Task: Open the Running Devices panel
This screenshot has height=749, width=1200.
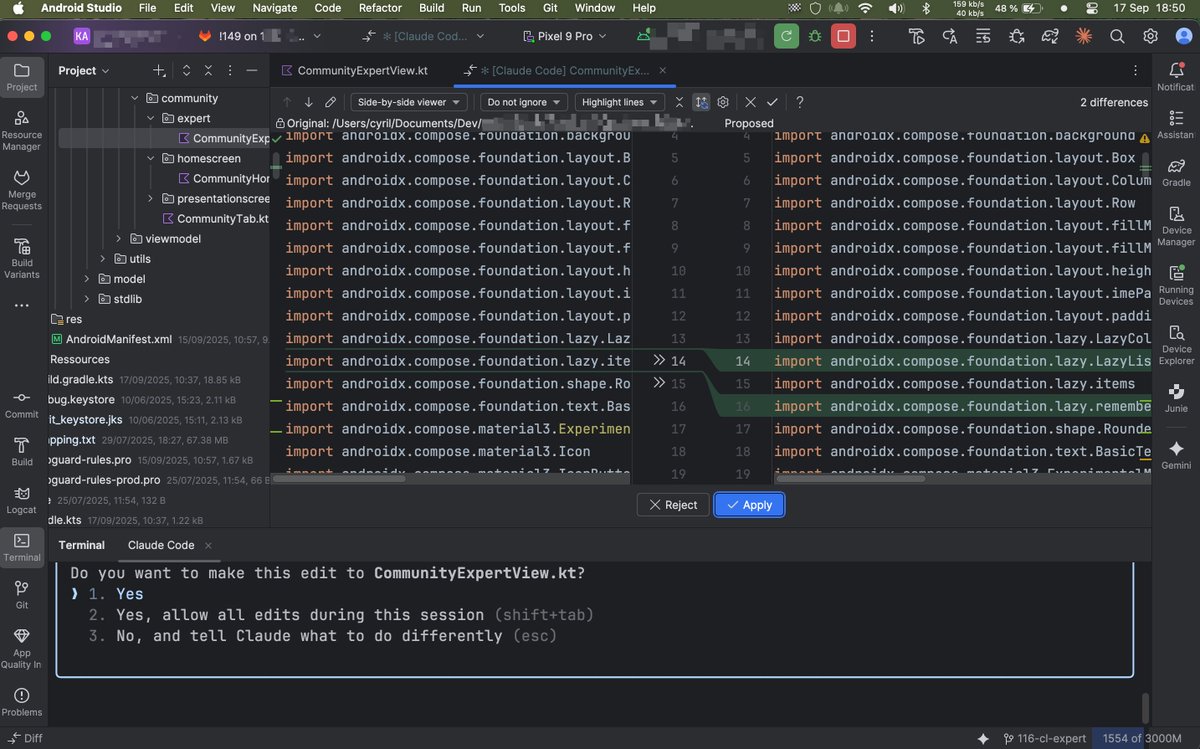Action: 1176,285
